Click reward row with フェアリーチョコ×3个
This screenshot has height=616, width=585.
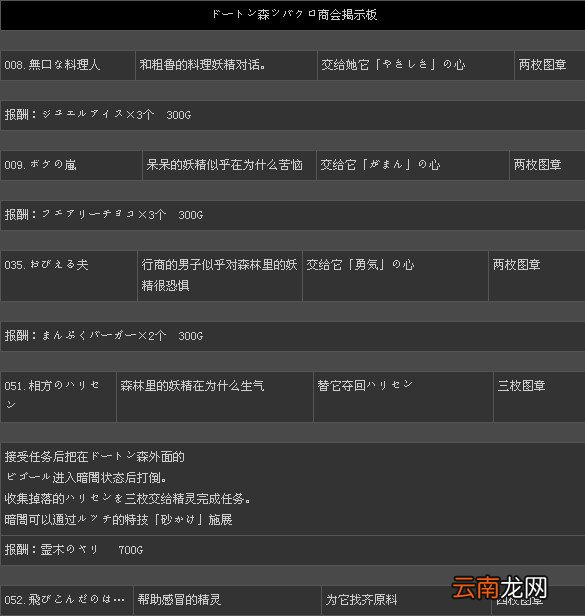point(292,215)
